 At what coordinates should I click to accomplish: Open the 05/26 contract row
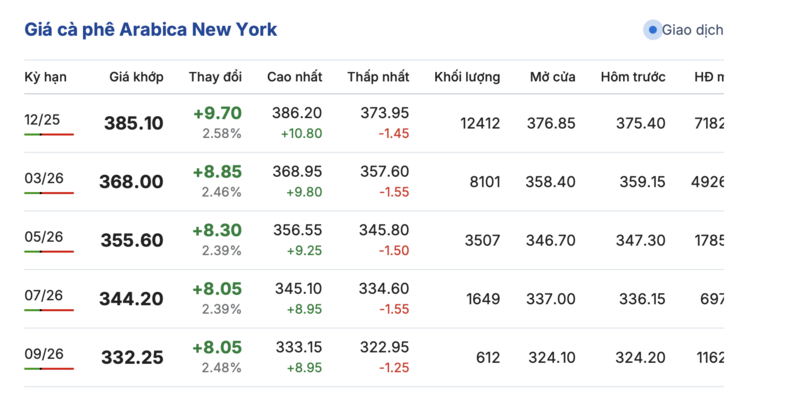click(x=42, y=237)
